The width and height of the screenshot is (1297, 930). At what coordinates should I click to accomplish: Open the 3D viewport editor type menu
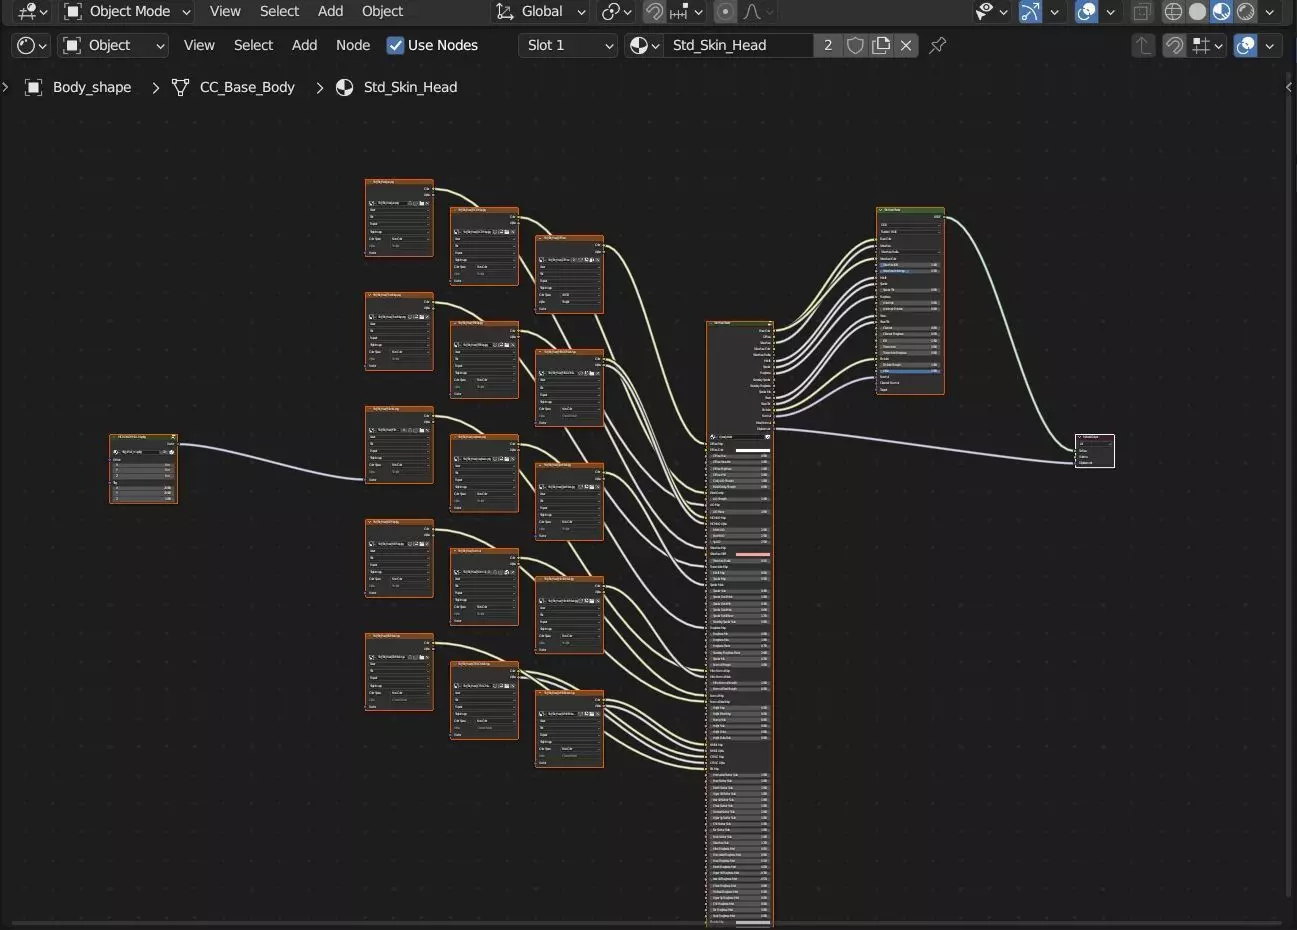click(x=33, y=11)
